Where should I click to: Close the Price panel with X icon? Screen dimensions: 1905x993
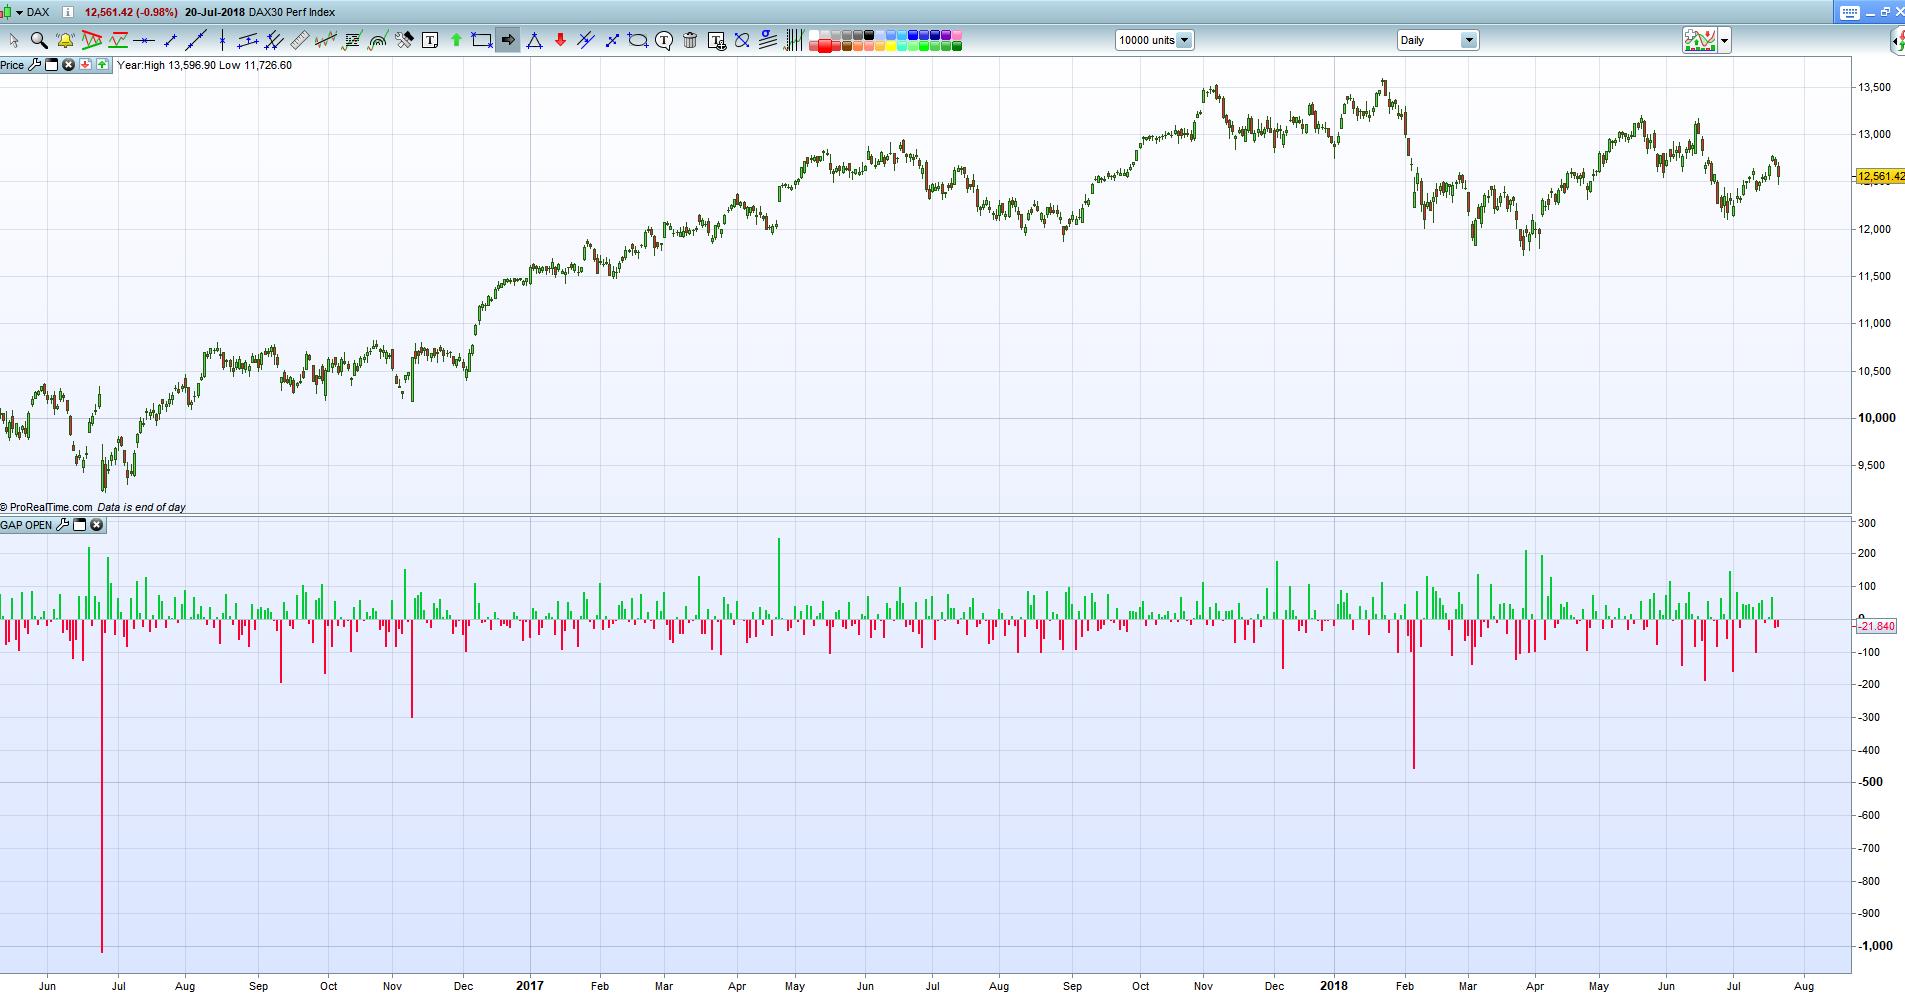pos(68,65)
